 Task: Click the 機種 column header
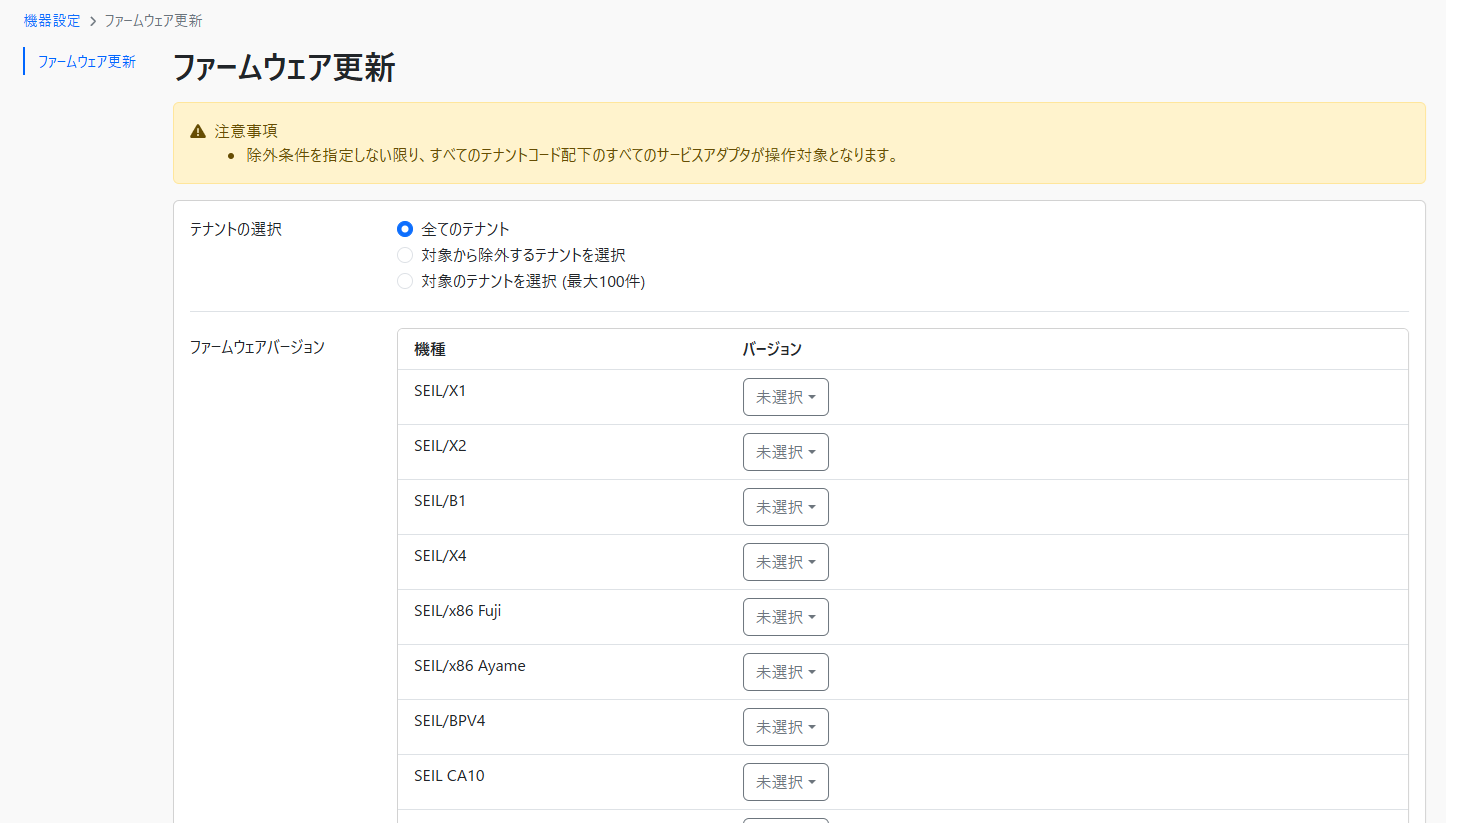(430, 349)
